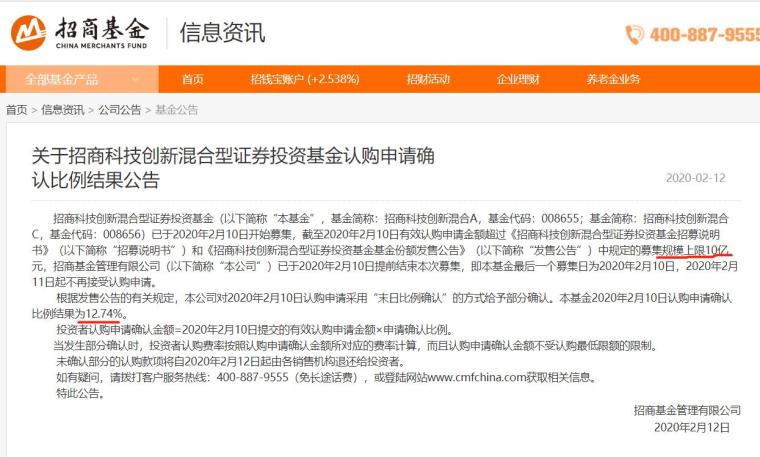The image size is (760, 457).
Task: Click the 信息资讯 breadcrumb link
Action: [63, 110]
